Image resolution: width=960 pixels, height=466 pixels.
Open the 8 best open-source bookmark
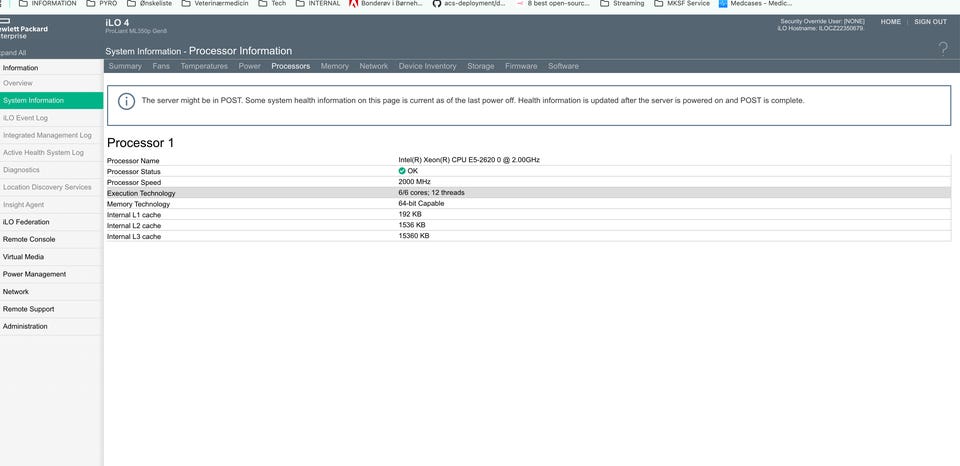pos(553,3)
